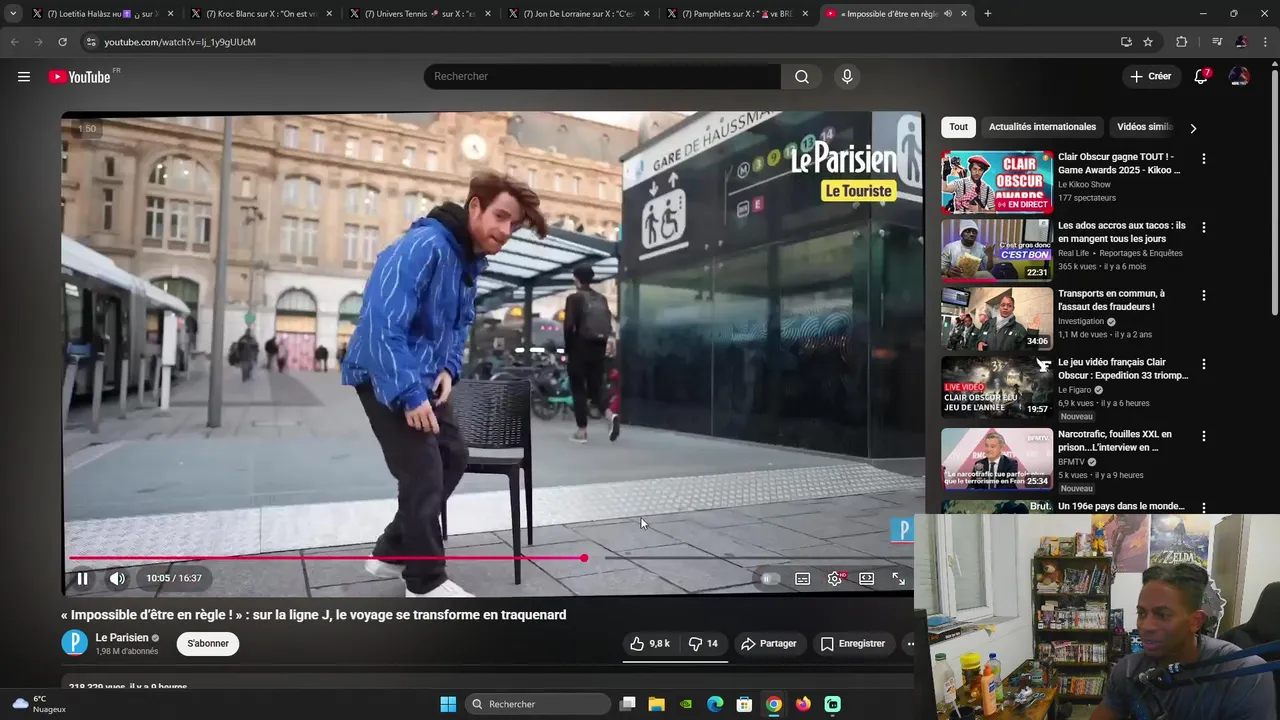Select the Tout filter chip

point(958,127)
